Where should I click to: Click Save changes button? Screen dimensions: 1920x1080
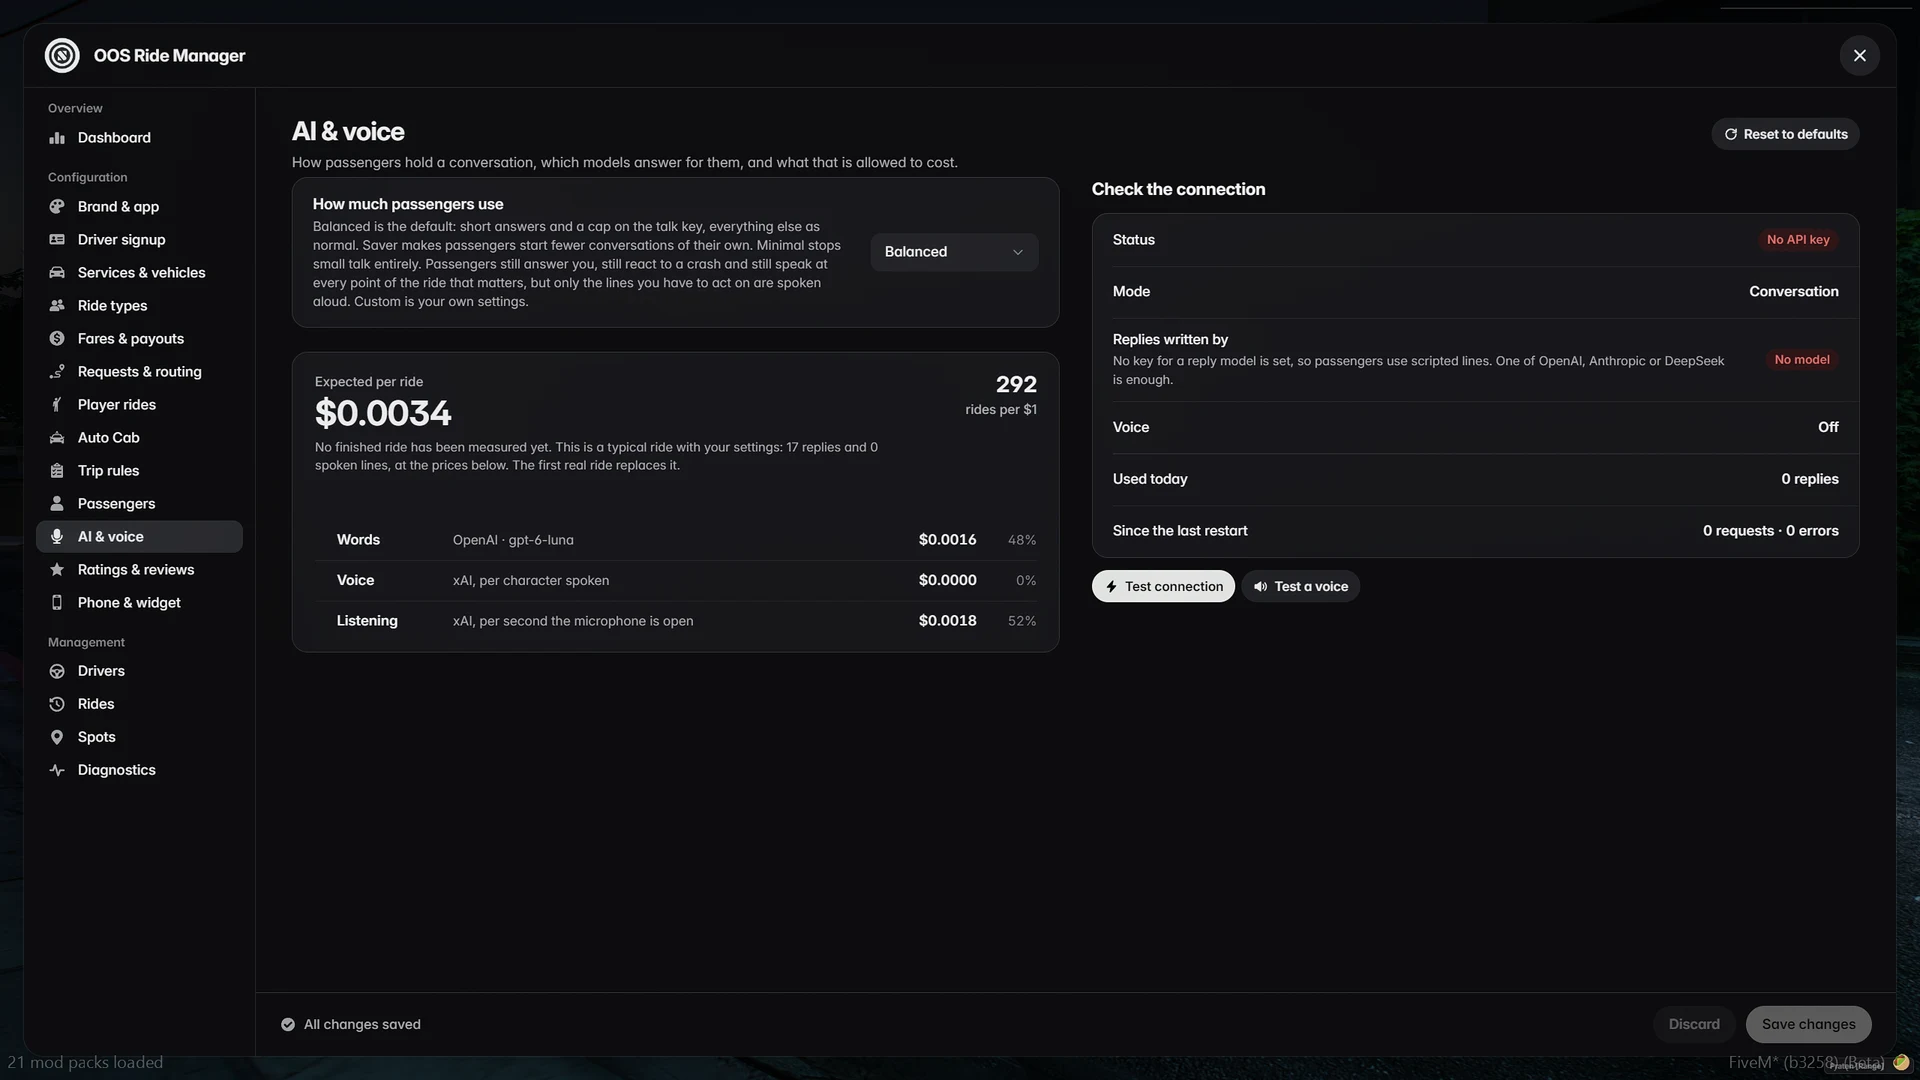1808,1024
